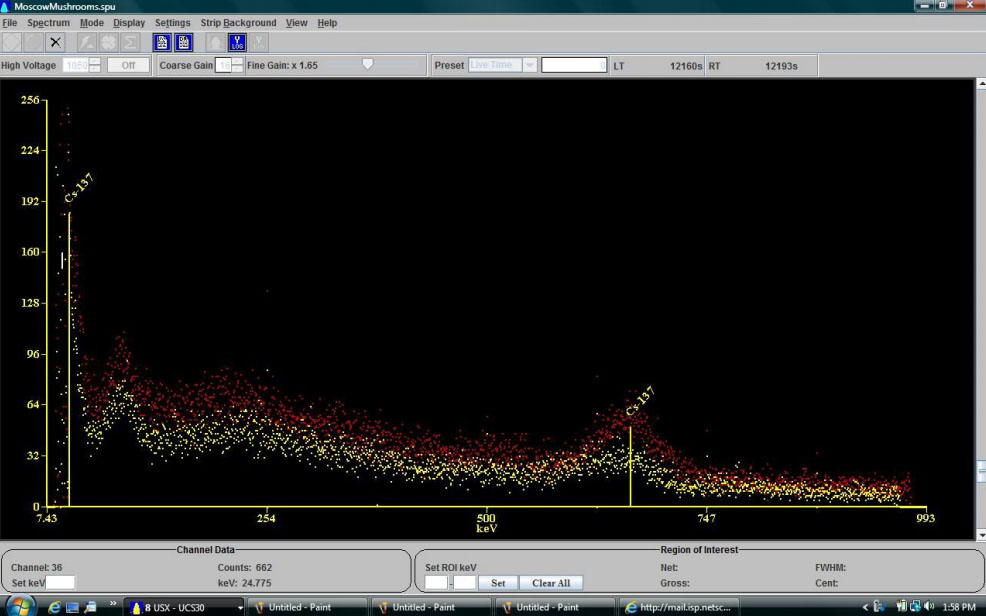Click the disabled peak-finder toolbar icon
Screen dimensions: 986x616
coord(87,42)
